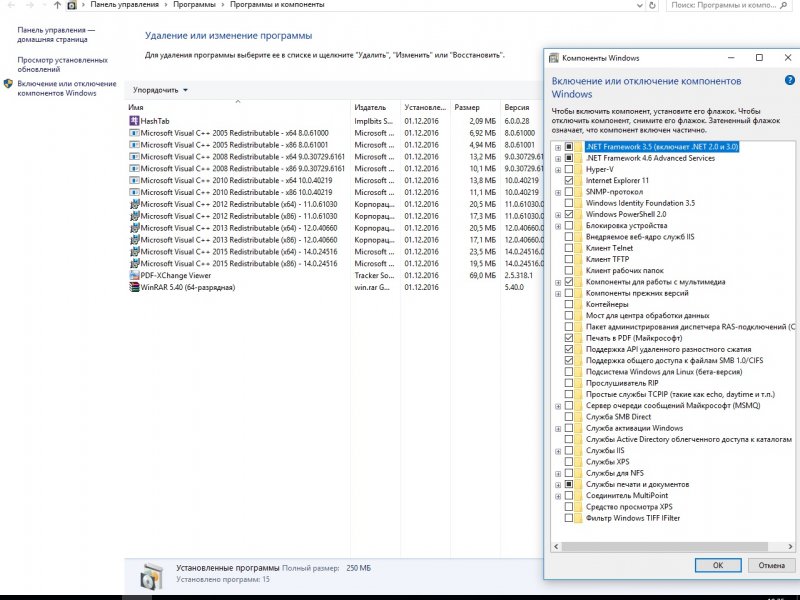The width and height of the screenshot is (800, 600).
Task: Click icon of Visual C++ 2008 x64 9.0.30729.6161
Action: pos(134,157)
